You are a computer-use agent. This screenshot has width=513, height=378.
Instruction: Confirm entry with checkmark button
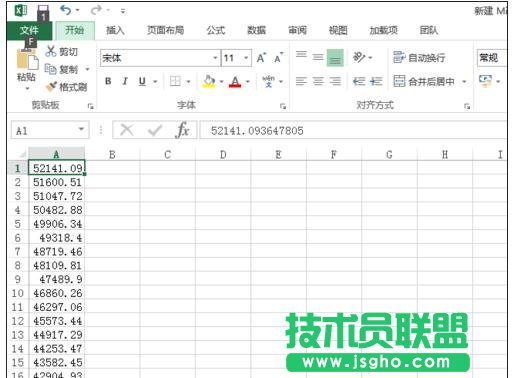(x=155, y=130)
